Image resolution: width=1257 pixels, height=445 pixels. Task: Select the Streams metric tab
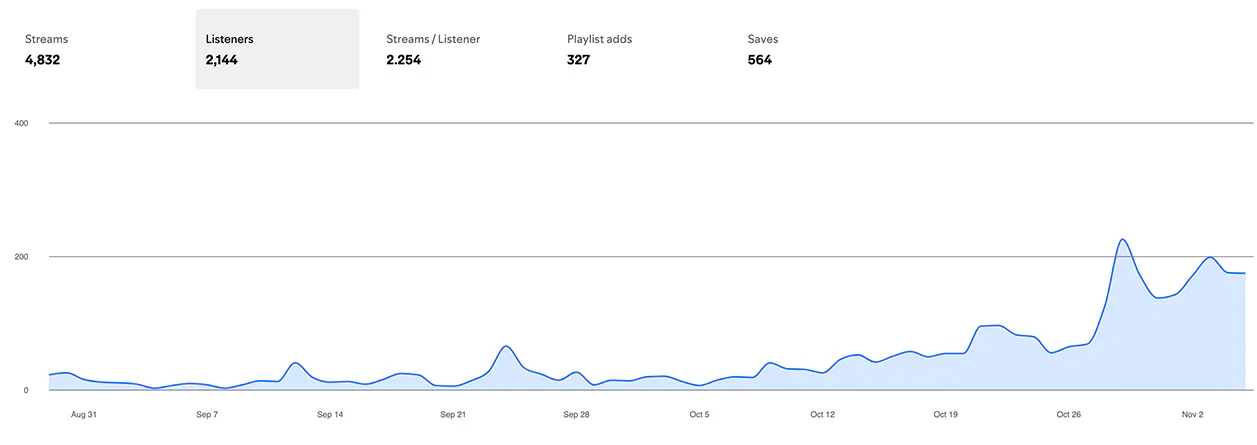point(96,49)
